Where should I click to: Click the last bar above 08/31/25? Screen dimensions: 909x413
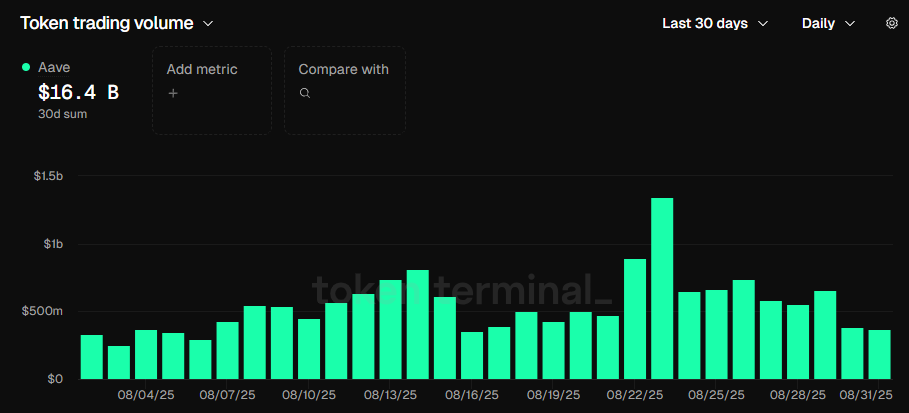click(879, 354)
